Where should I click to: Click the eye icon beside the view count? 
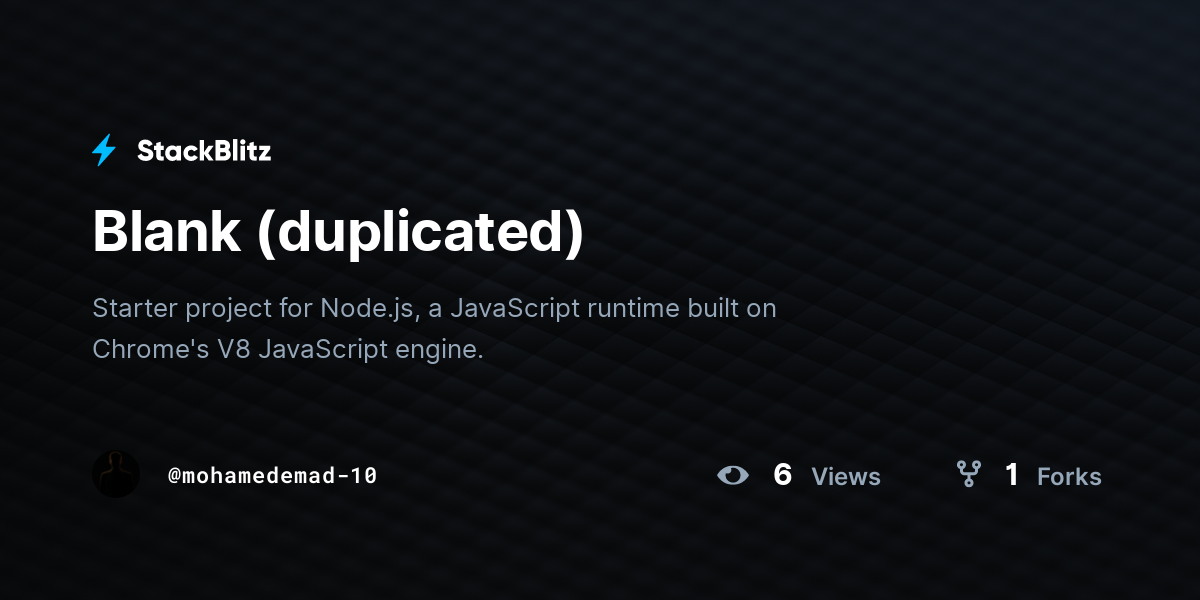(733, 475)
